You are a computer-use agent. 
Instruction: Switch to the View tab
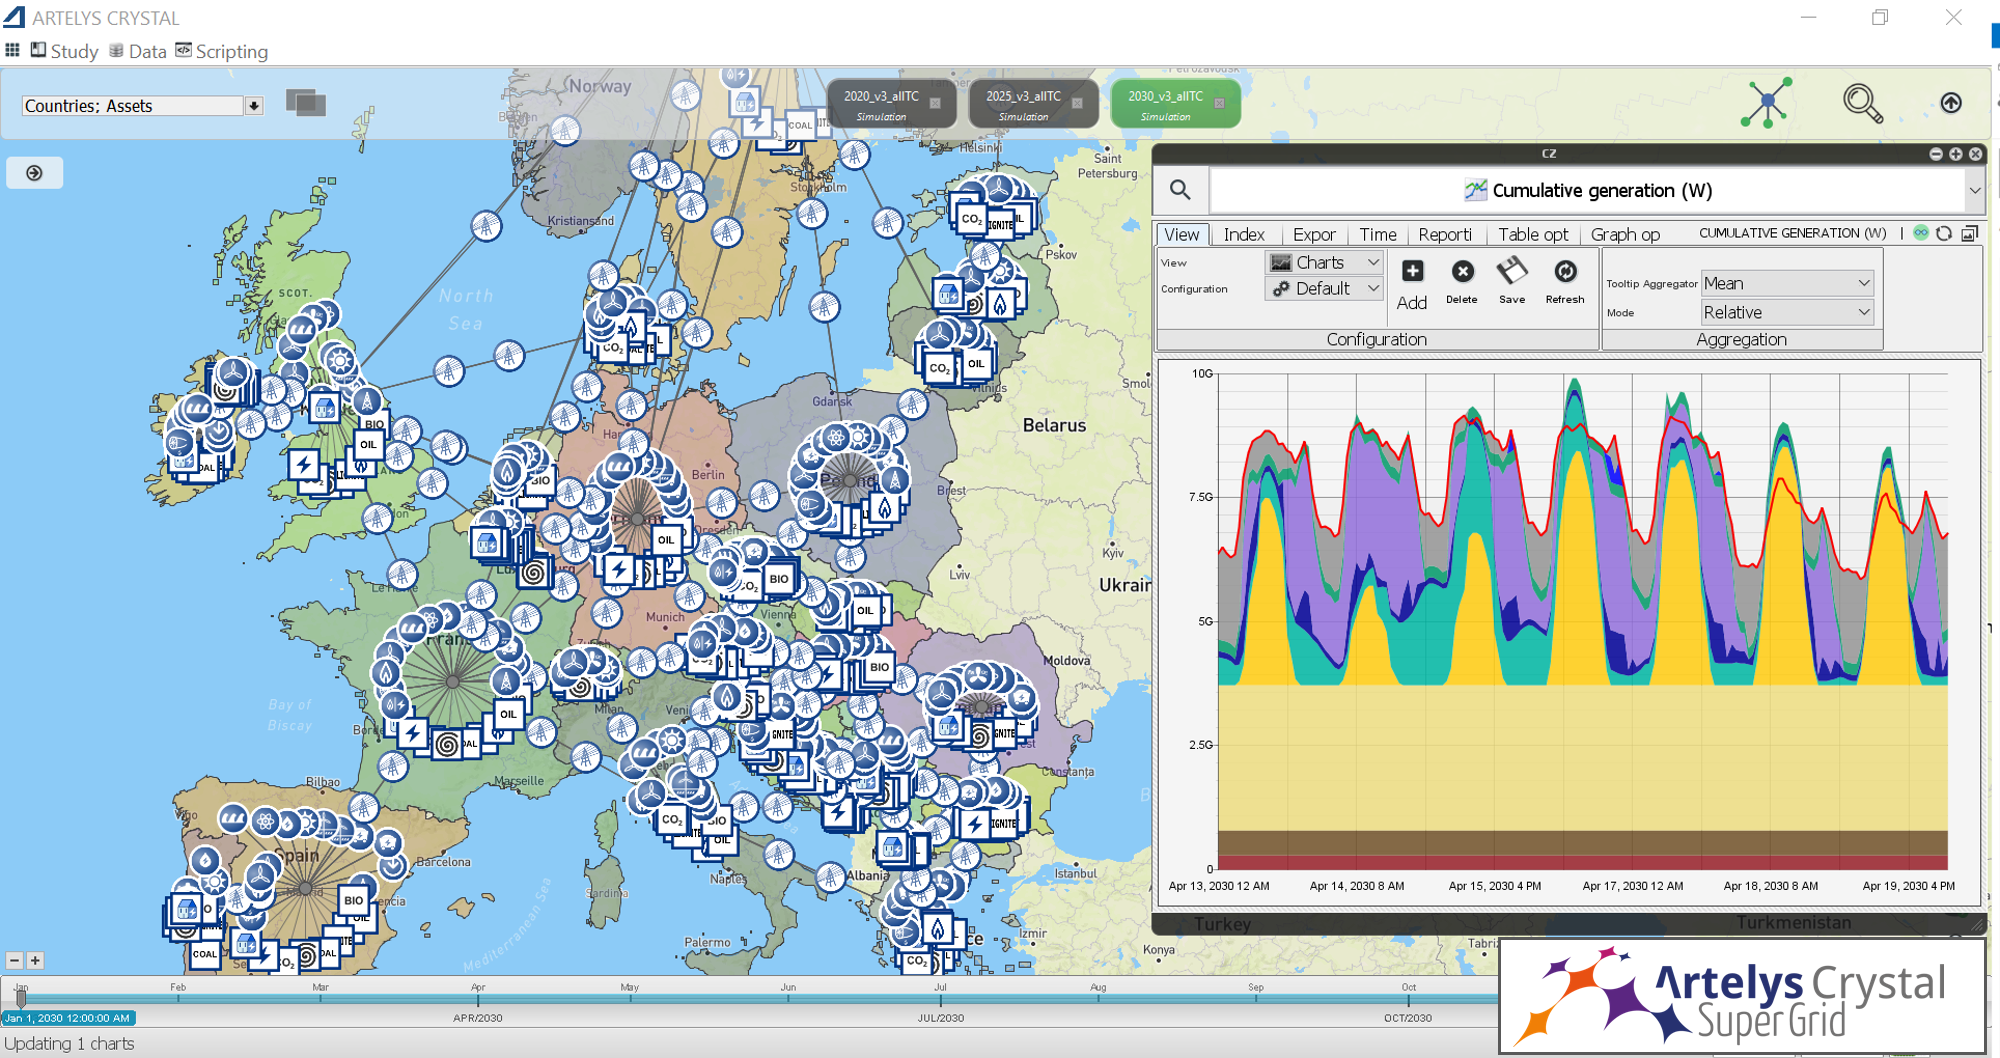[1182, 234]
